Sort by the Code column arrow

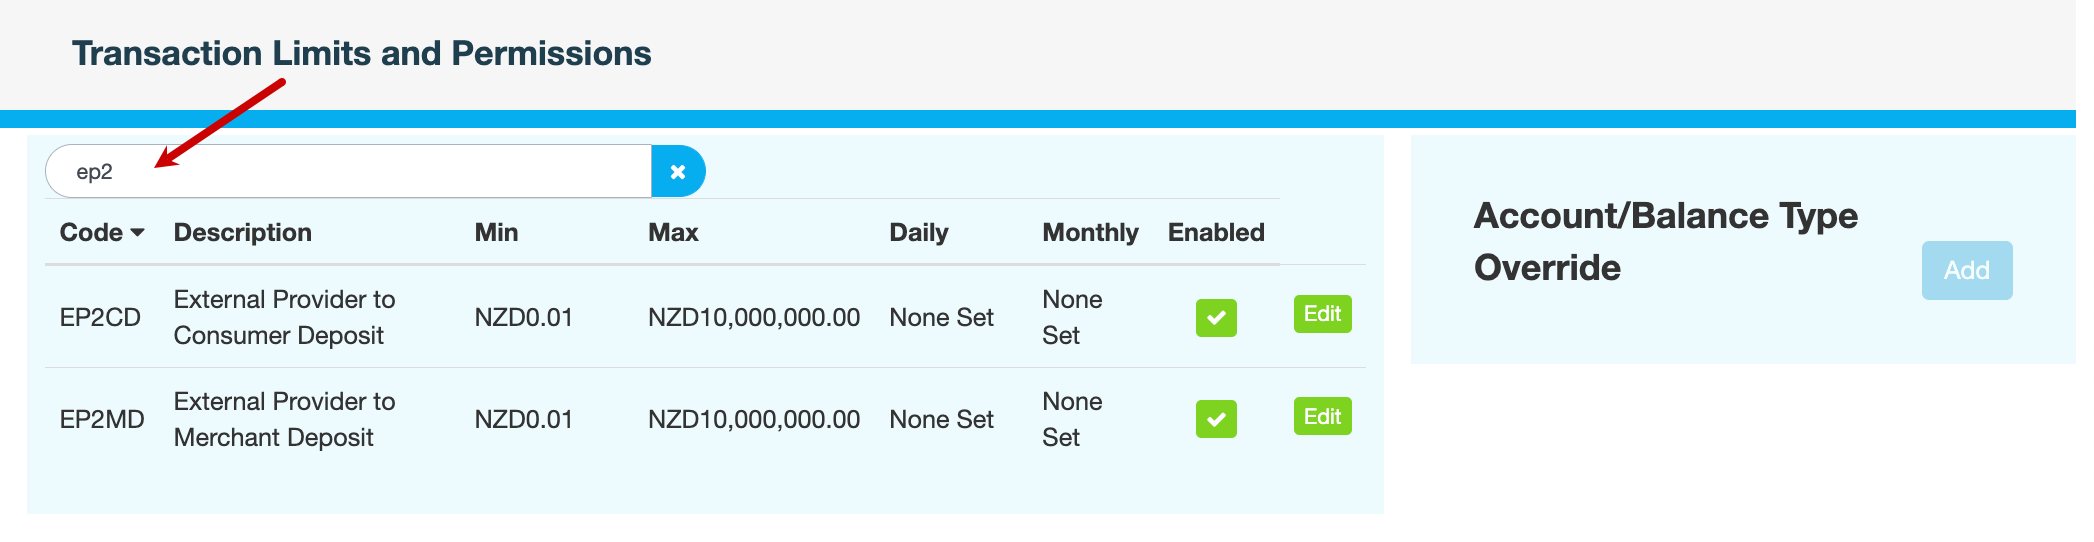click(x=138, y=233)
